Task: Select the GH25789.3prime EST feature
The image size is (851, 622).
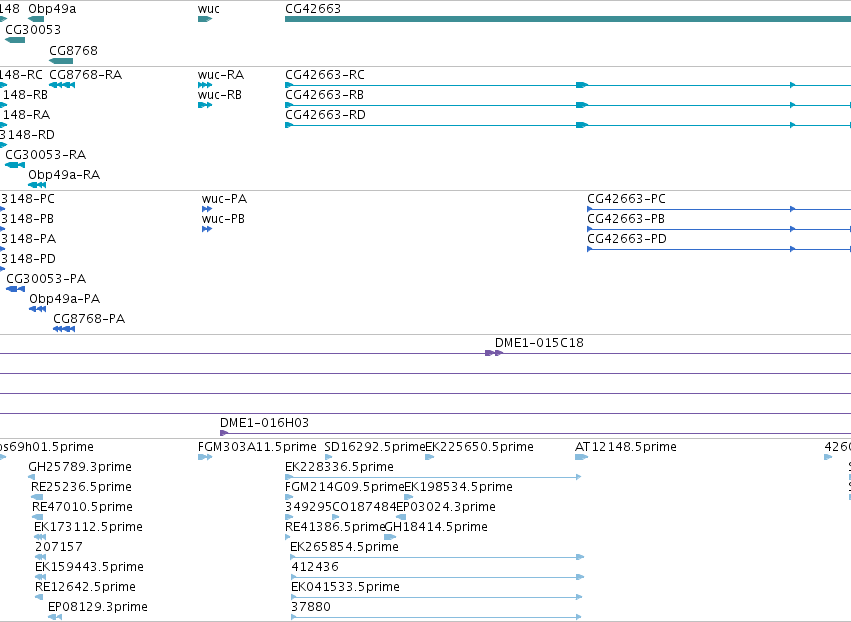Action: [x=31, y=477]
